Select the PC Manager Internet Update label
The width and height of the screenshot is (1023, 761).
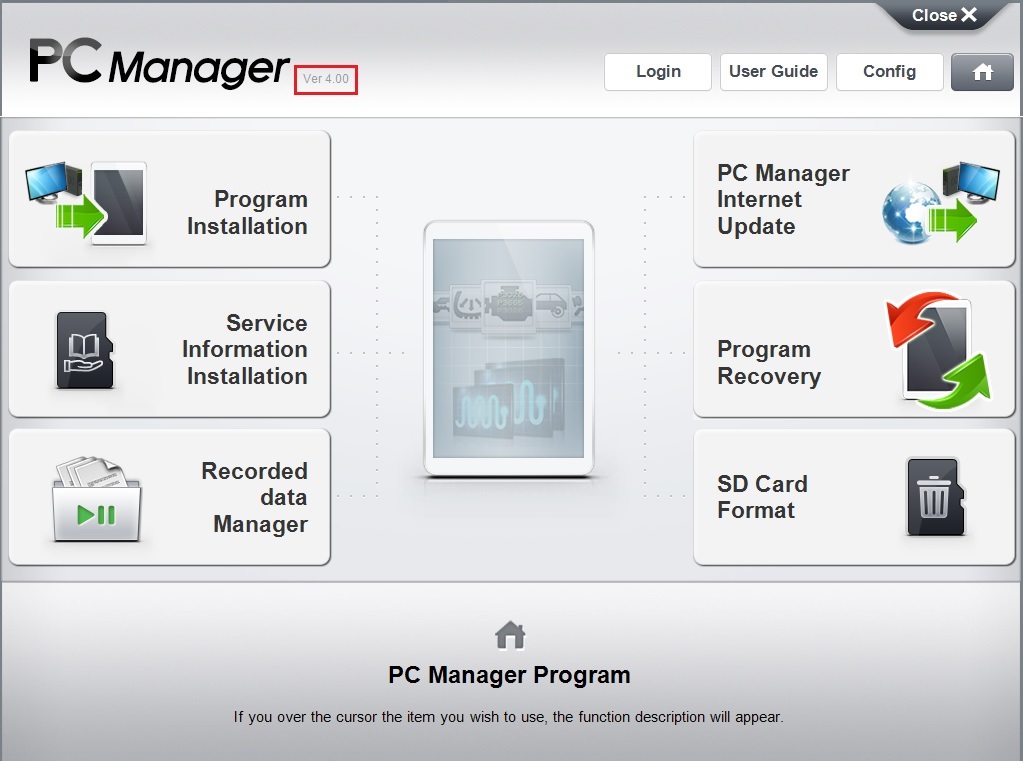click(x=783, y=199)
